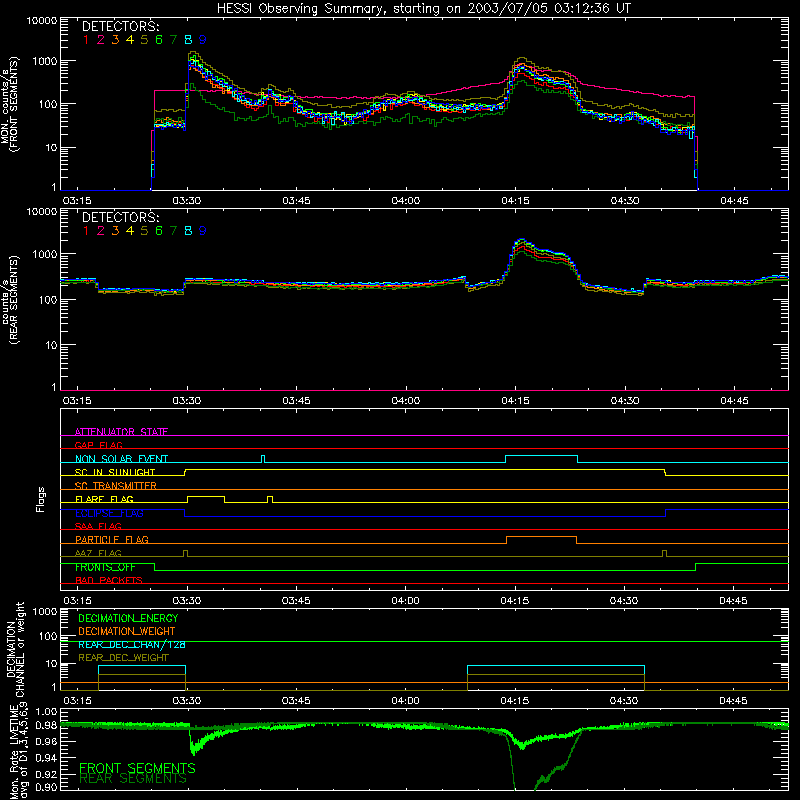Click DECIMATION CHANNEL or weight axis title
This screenshot has width=800, height=800.
[15, 649]
